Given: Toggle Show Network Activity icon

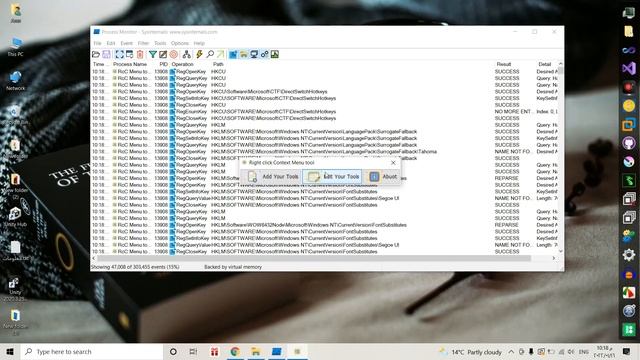Looking at the screenshot, I should (254, 54).
